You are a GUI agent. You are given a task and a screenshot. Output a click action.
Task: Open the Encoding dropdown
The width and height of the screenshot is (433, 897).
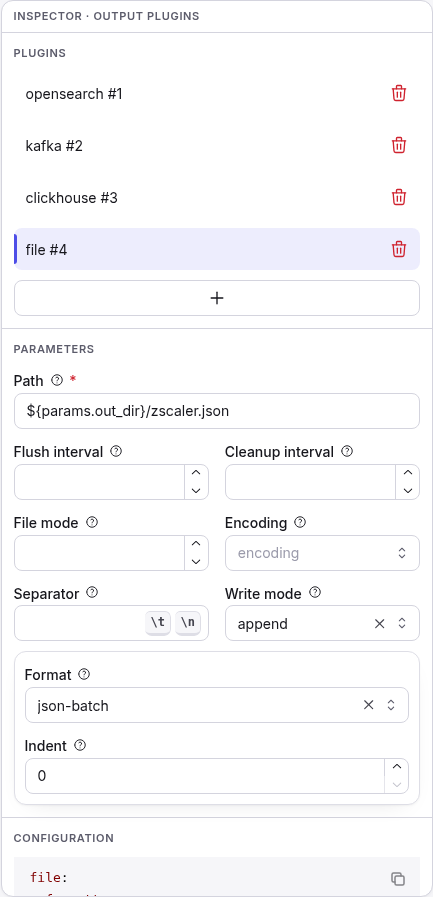(322, 553)
